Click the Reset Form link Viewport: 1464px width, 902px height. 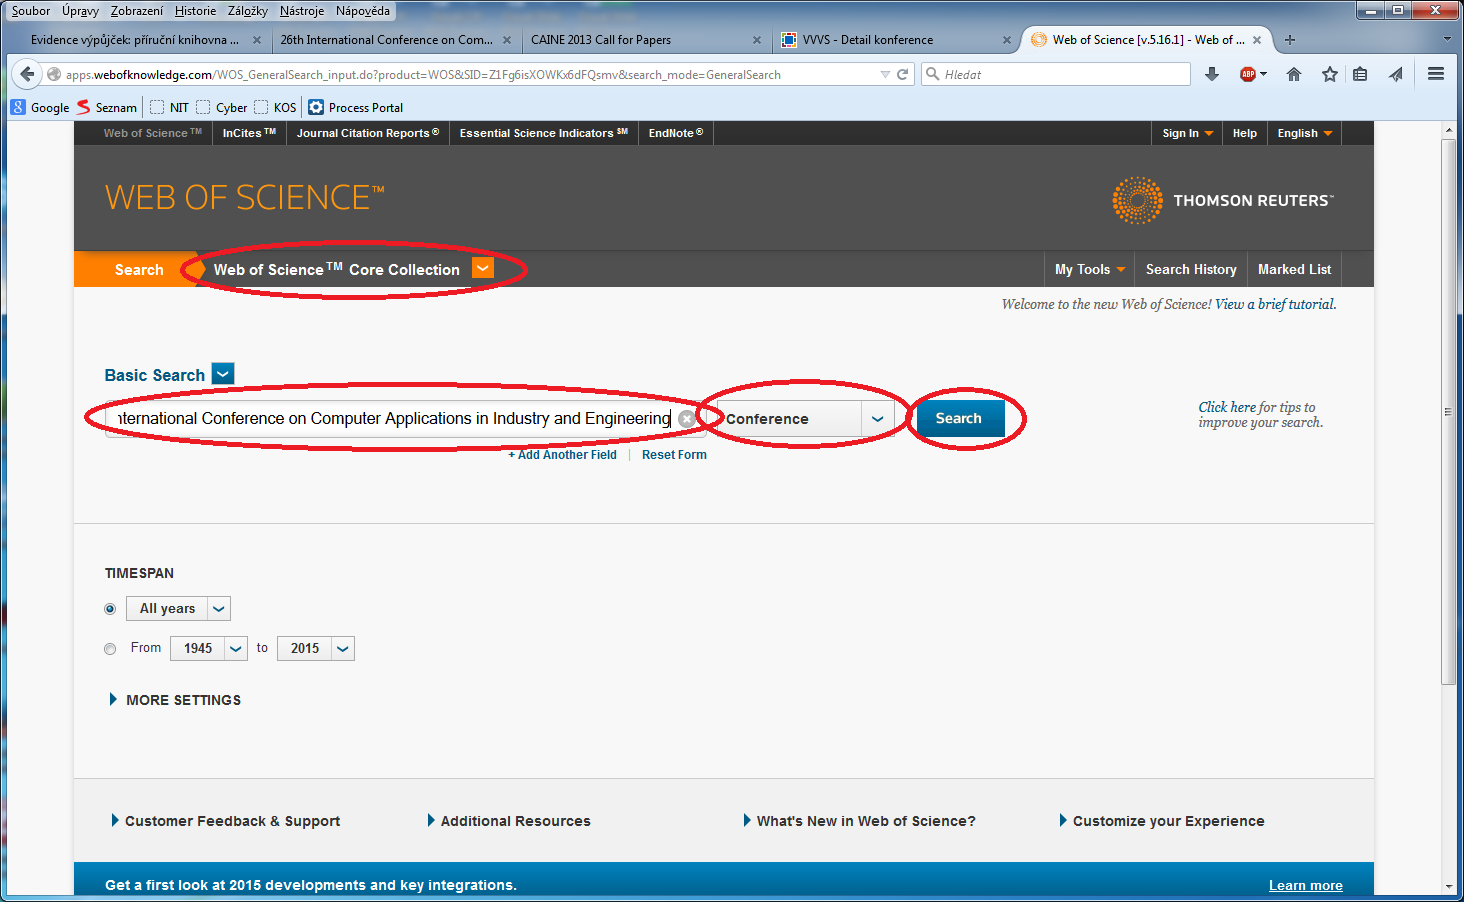click(x=674, y=455)
